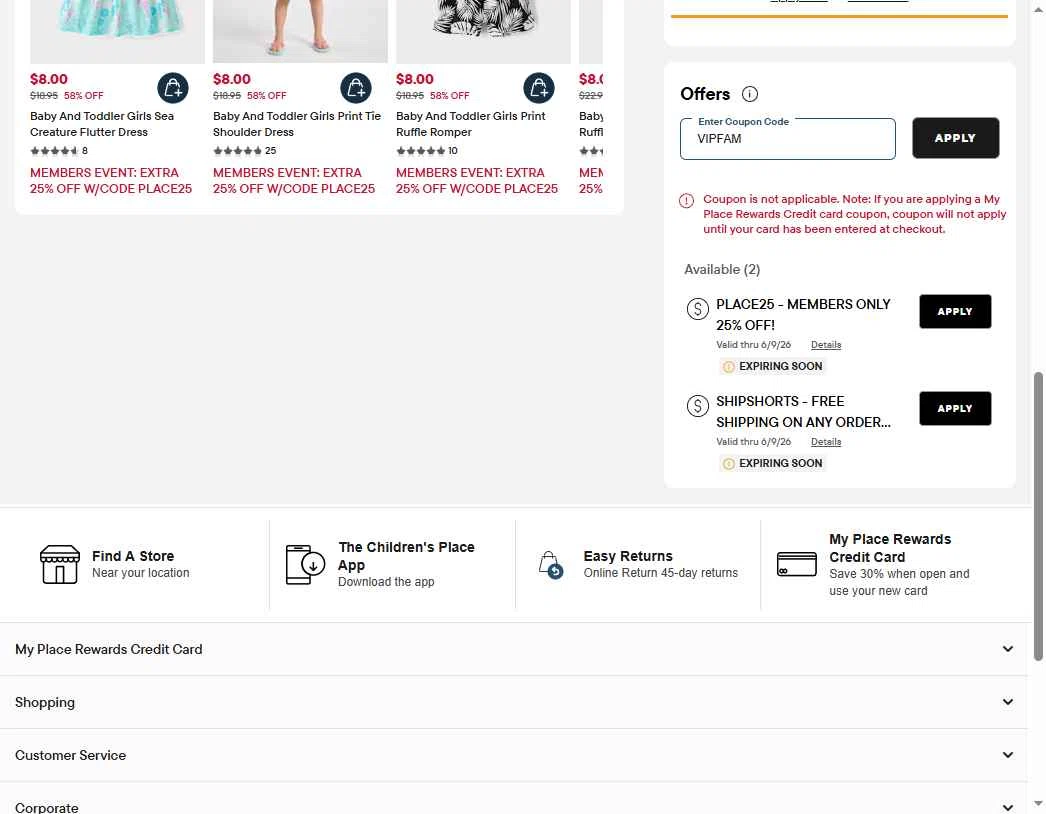
Task: Click the SHIPSHORTS offer dollar icon
Action: click(x=698, y=406)
